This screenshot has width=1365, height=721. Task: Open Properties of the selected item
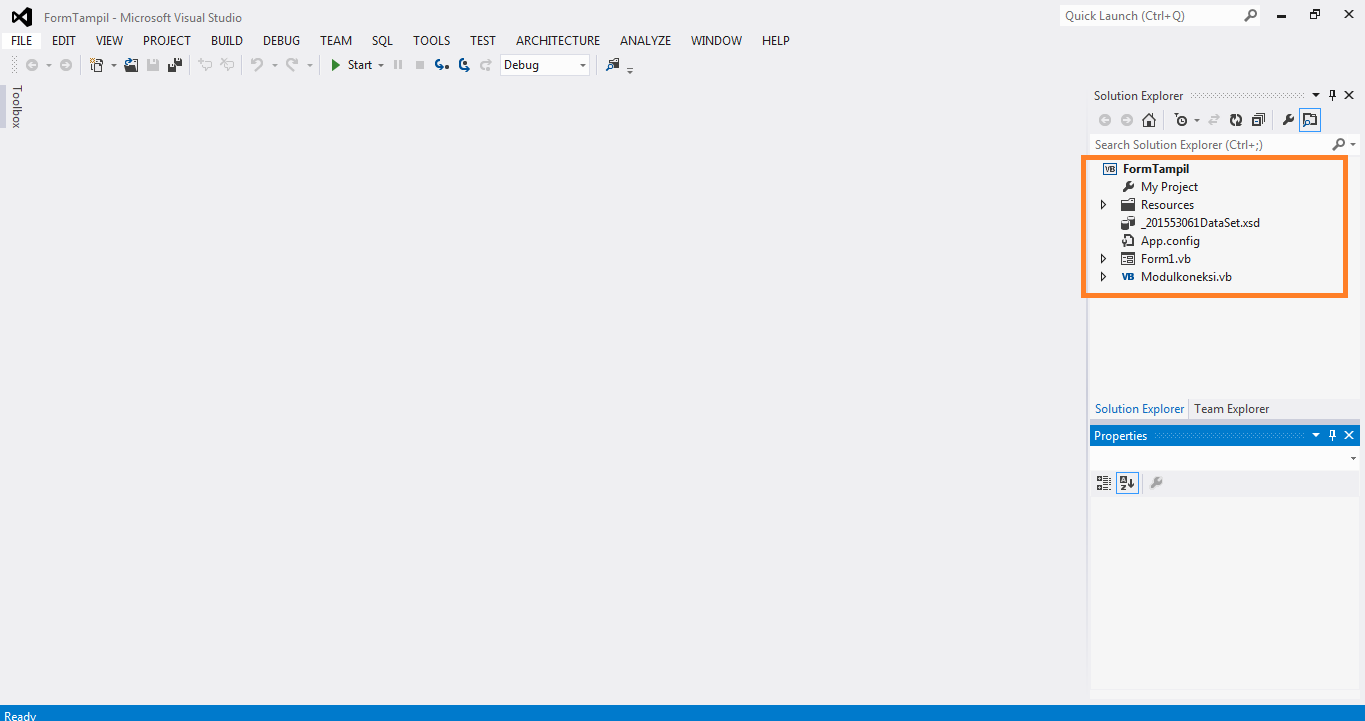point(1288,119)
